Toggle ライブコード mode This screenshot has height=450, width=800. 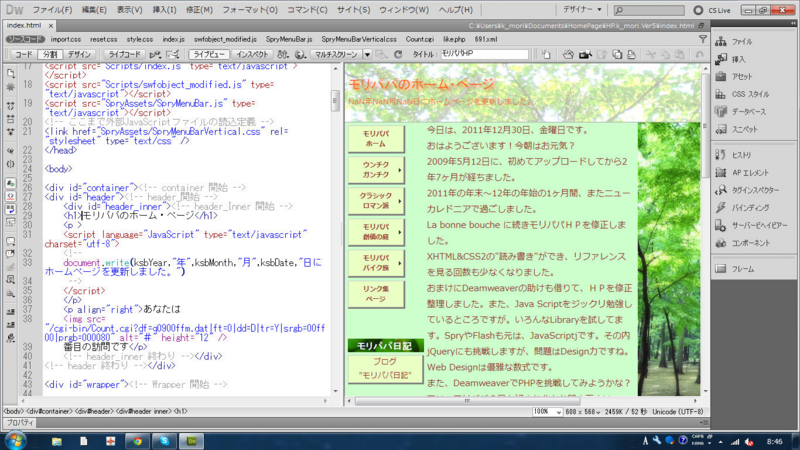tap(124, 54)
